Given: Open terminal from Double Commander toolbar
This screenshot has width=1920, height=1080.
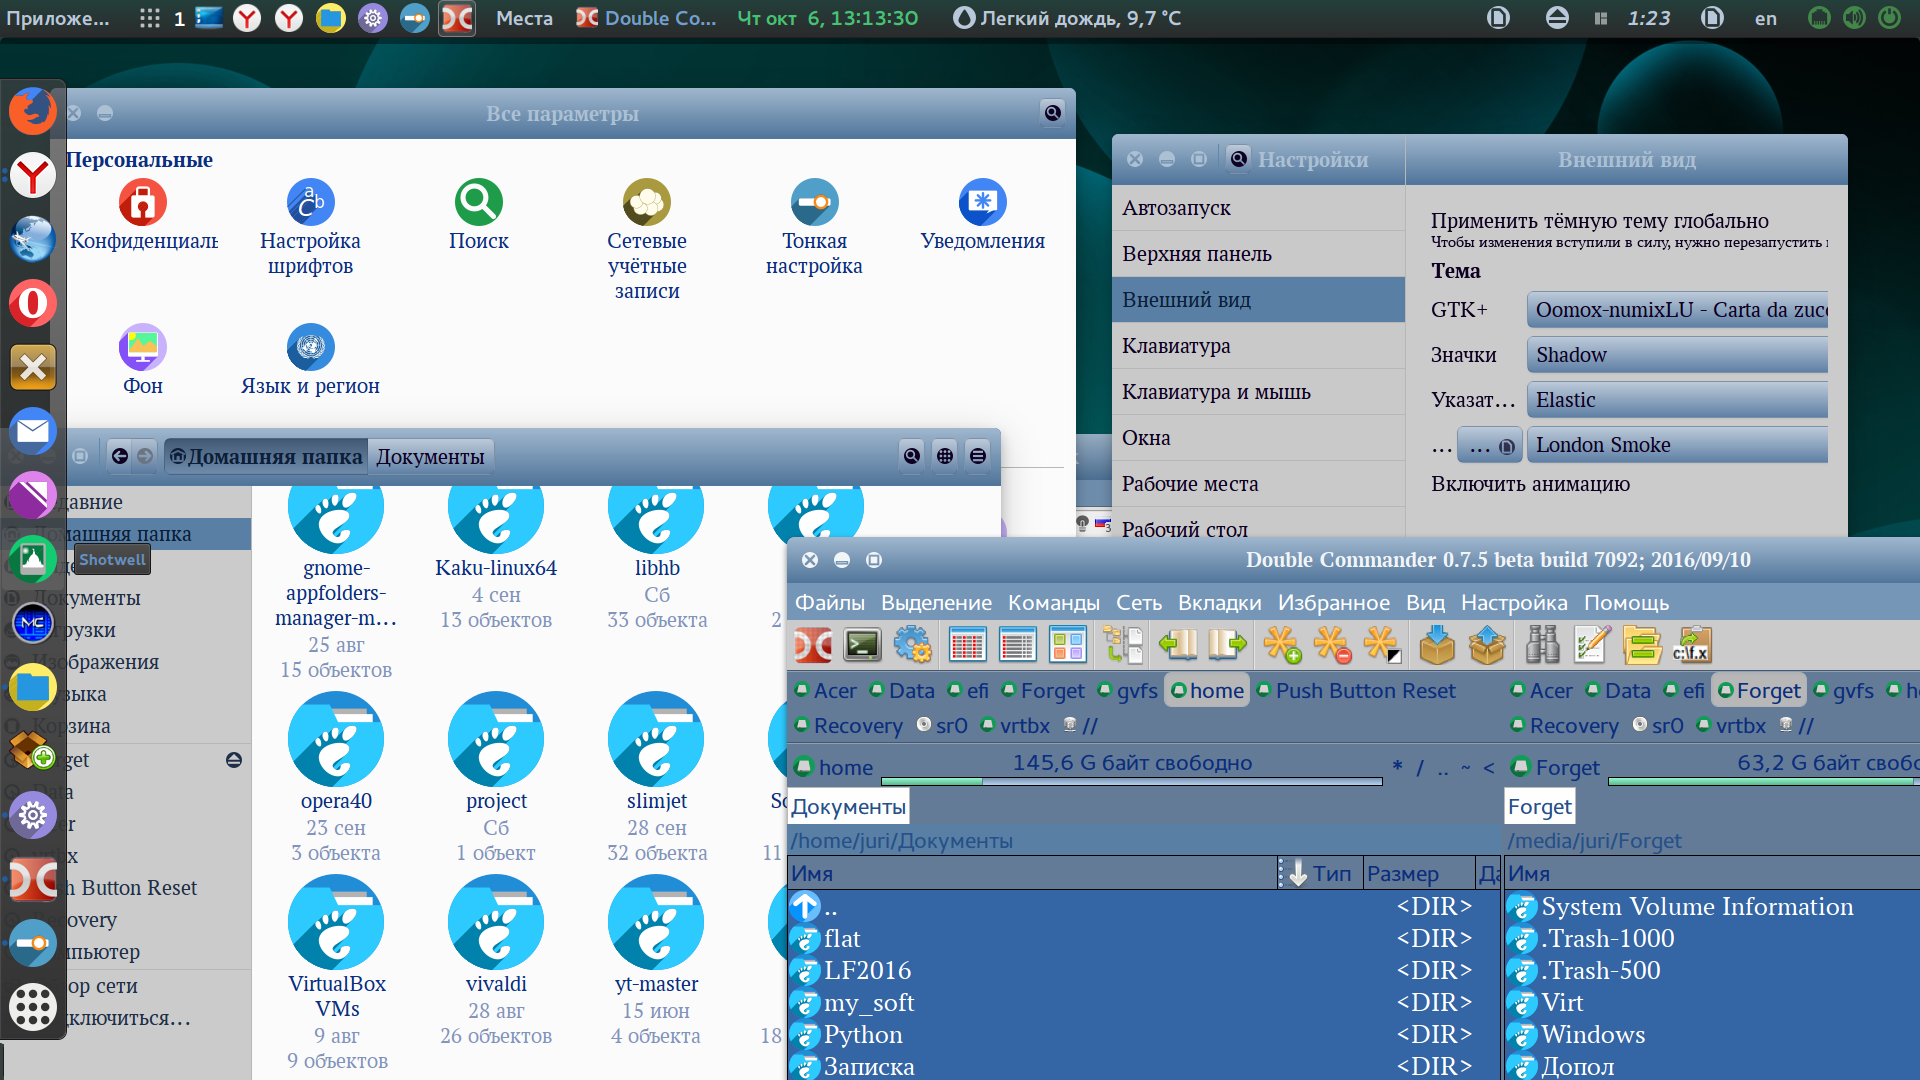Looking at the screenshot, I should [862, 645].
